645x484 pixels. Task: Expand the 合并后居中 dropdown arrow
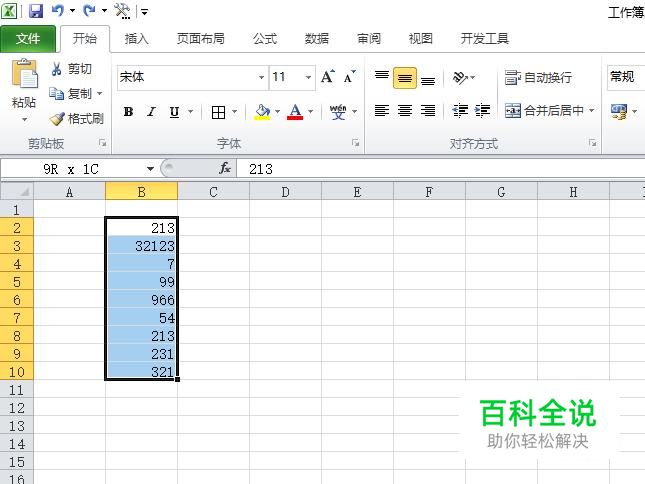point(592,110)
